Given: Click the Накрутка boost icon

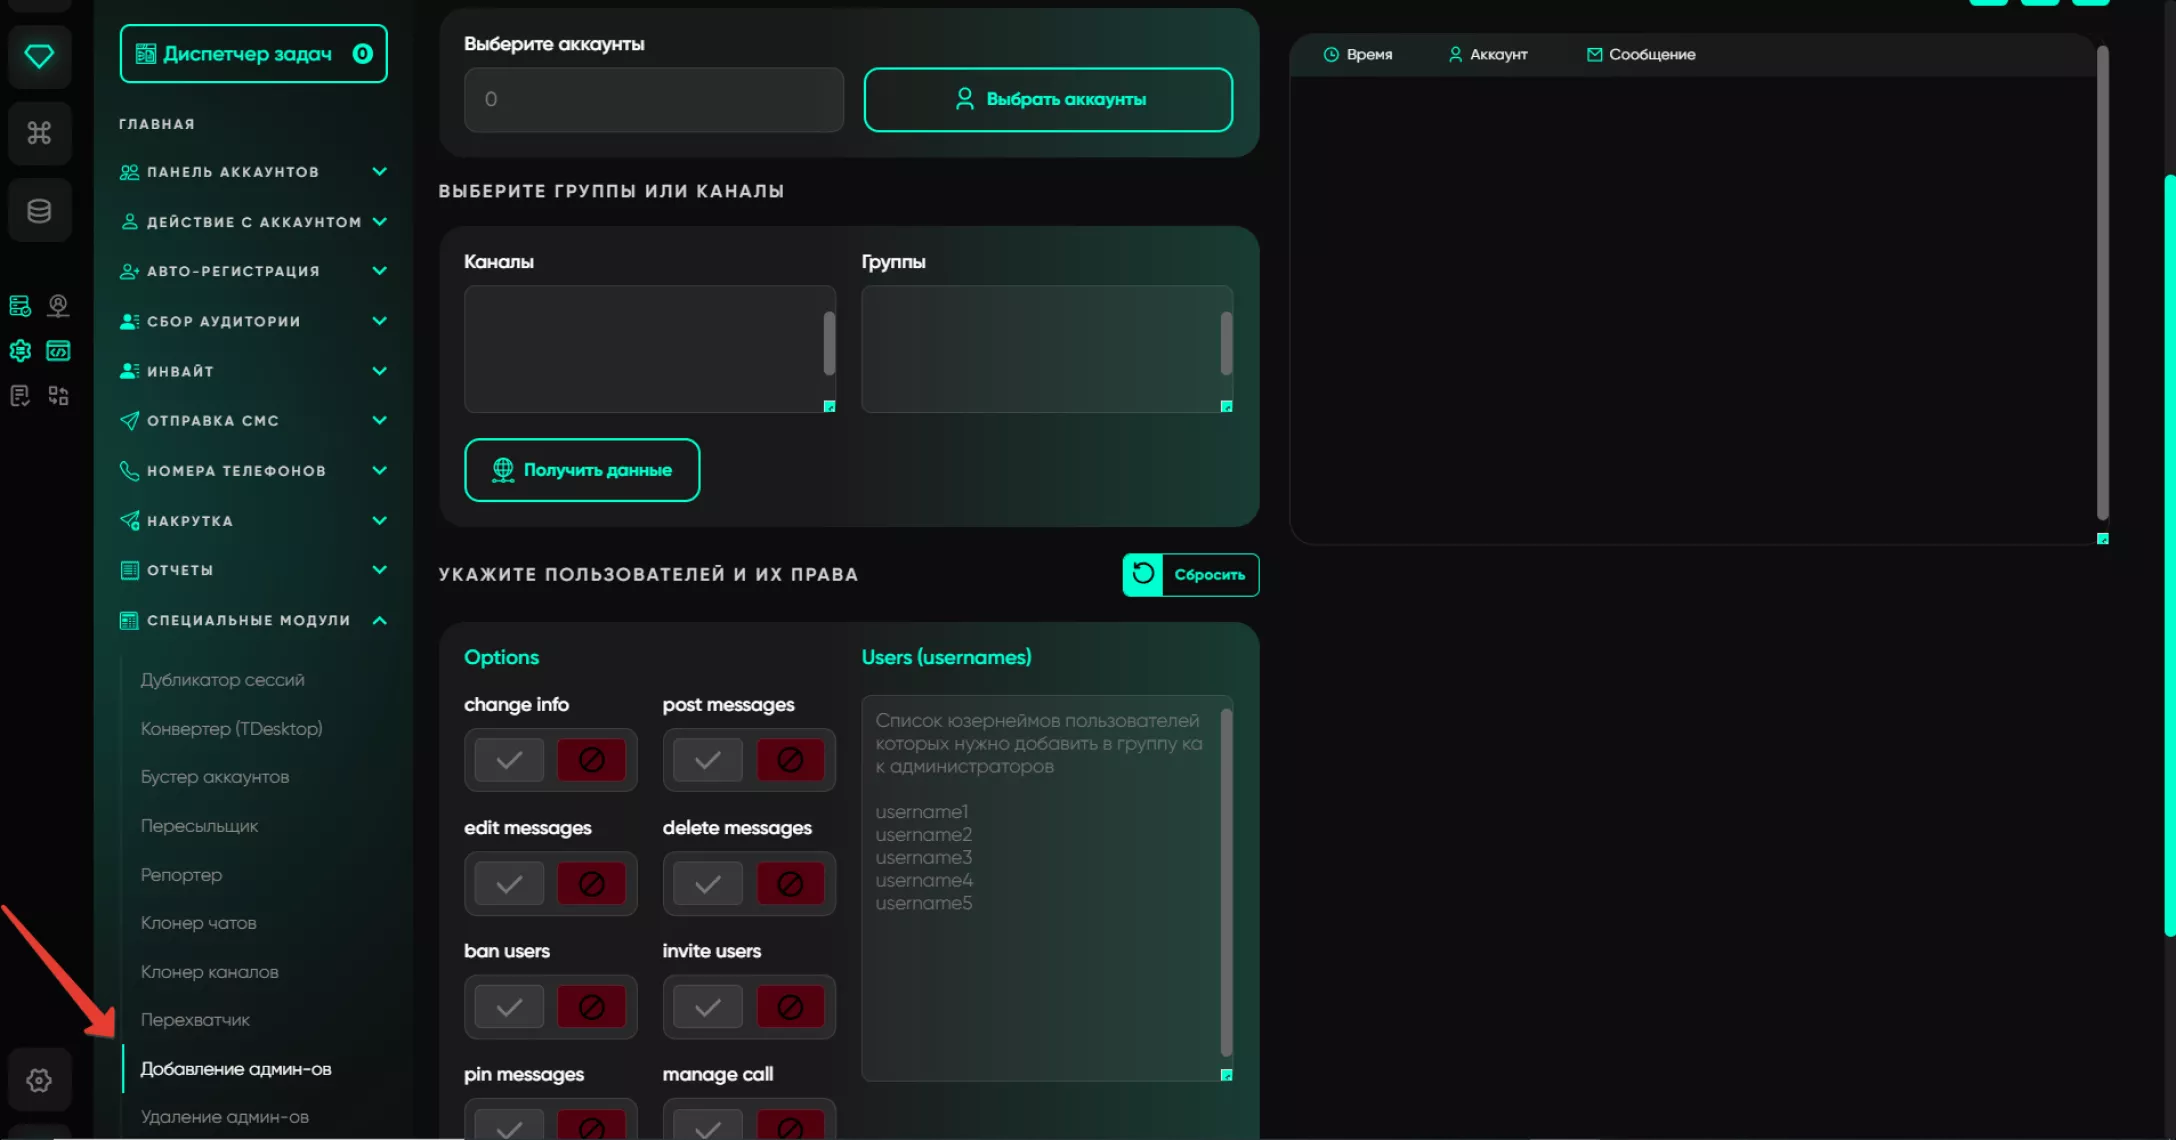Looking at the screenshot, I should (x=129, y=521).
